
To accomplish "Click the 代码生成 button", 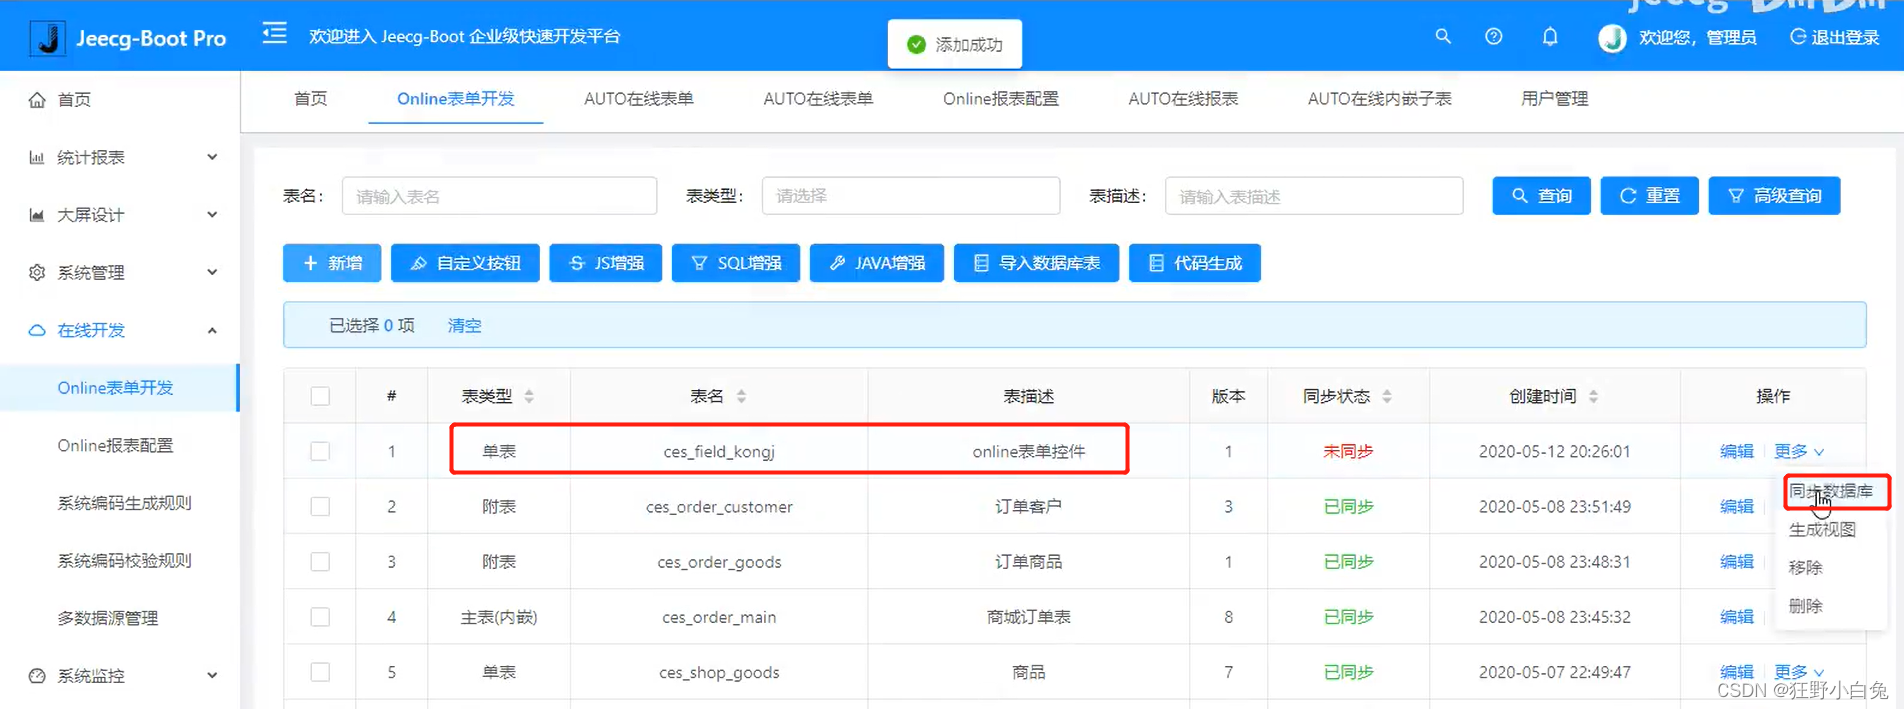I will [1195, 263].
